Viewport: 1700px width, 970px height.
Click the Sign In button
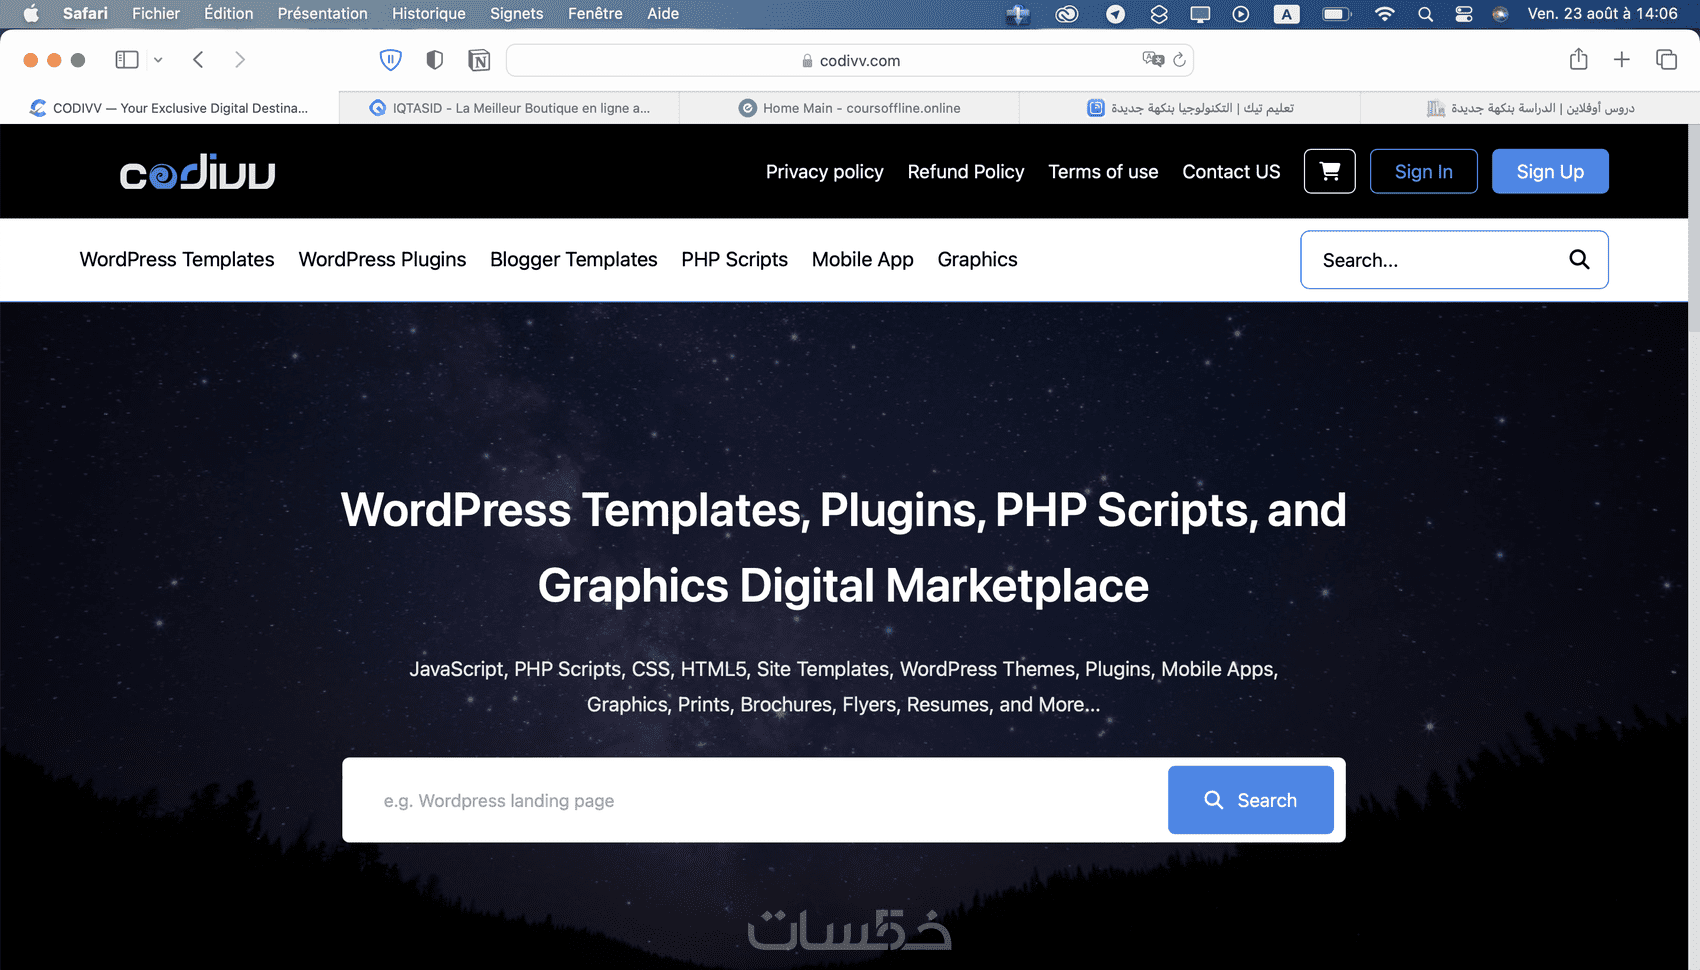[1423, 171]
